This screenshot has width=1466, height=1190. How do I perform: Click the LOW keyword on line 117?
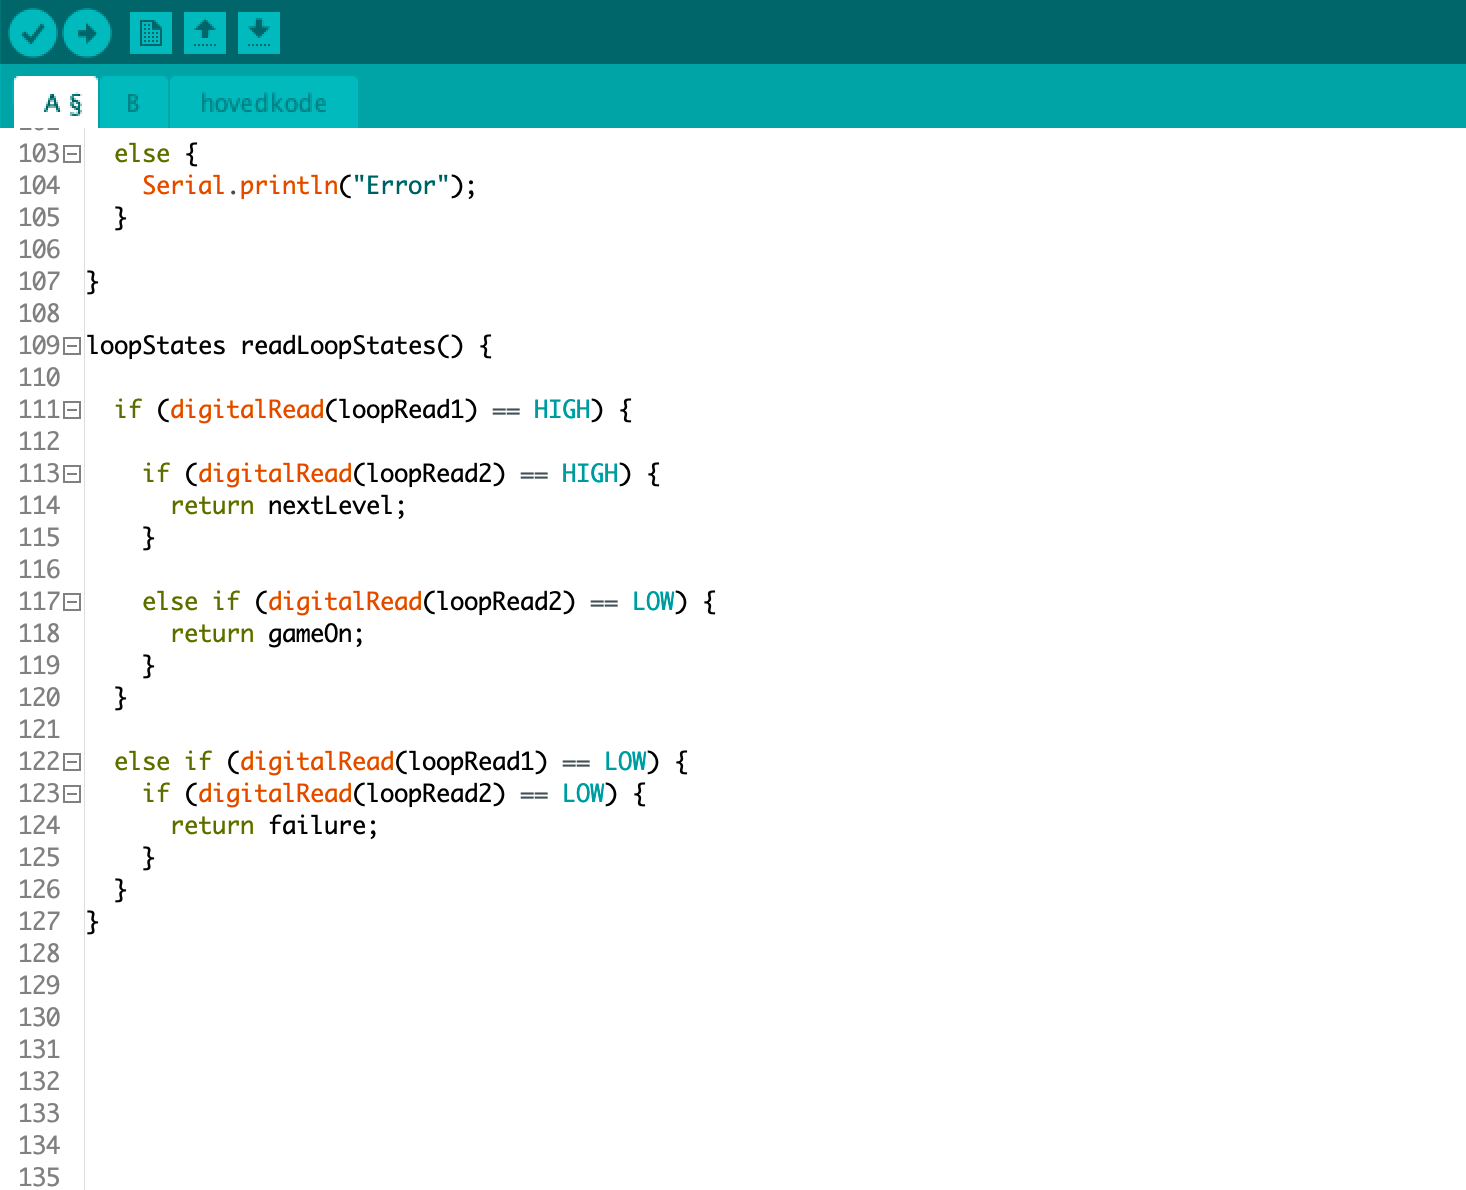(x=654, y=602)
